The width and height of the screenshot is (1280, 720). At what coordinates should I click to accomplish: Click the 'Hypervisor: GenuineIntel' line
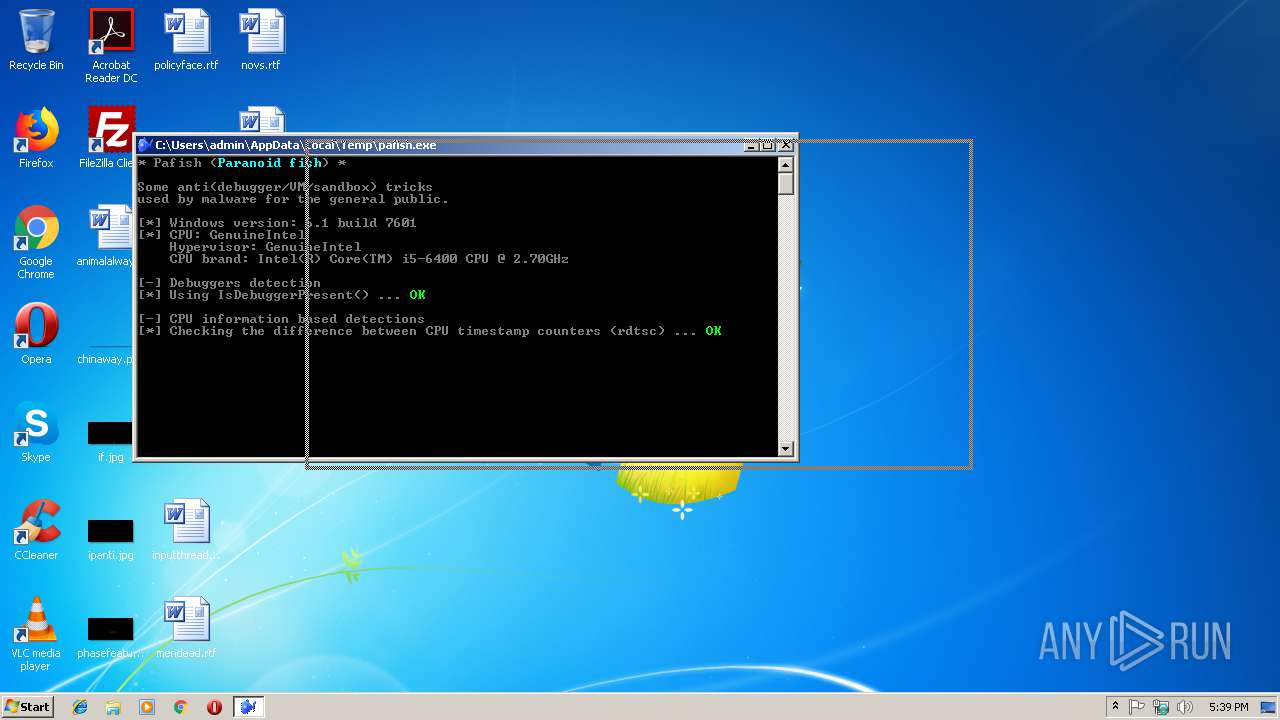coord(265,247)
